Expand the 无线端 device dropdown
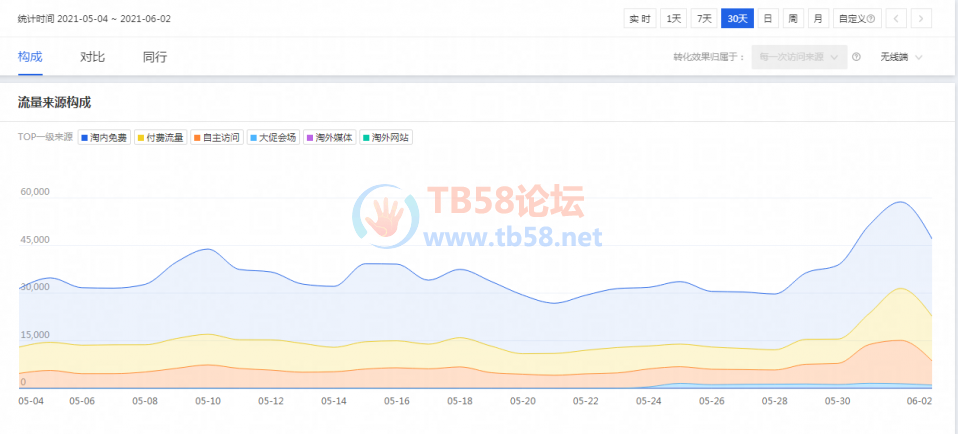958x434 pixels. coord(901,57)
